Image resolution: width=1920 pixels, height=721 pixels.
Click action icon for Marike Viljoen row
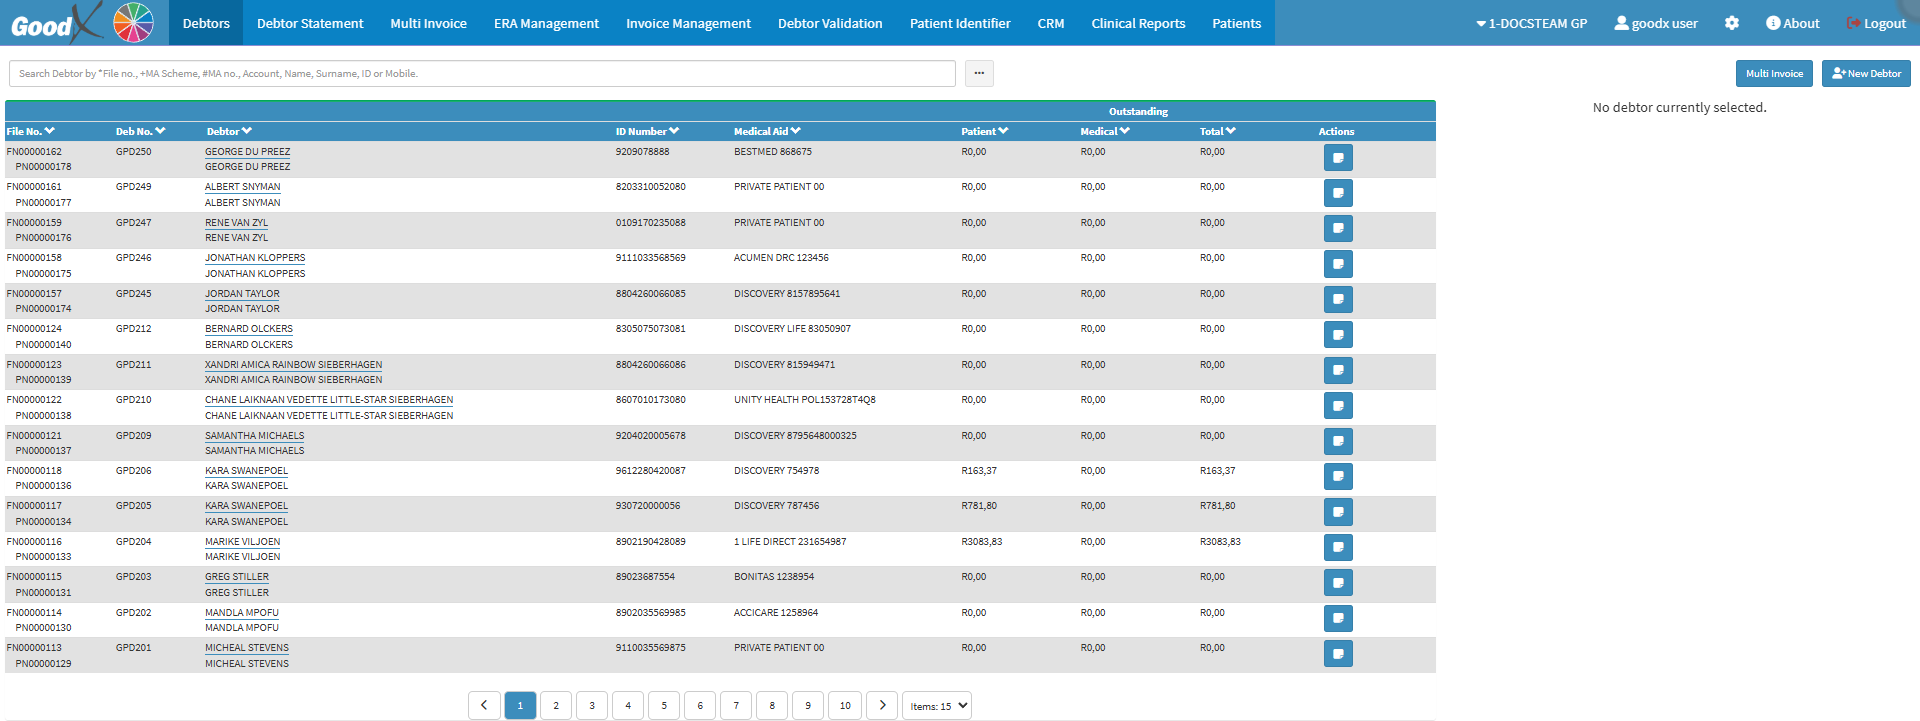click(x=1338, y=548)
